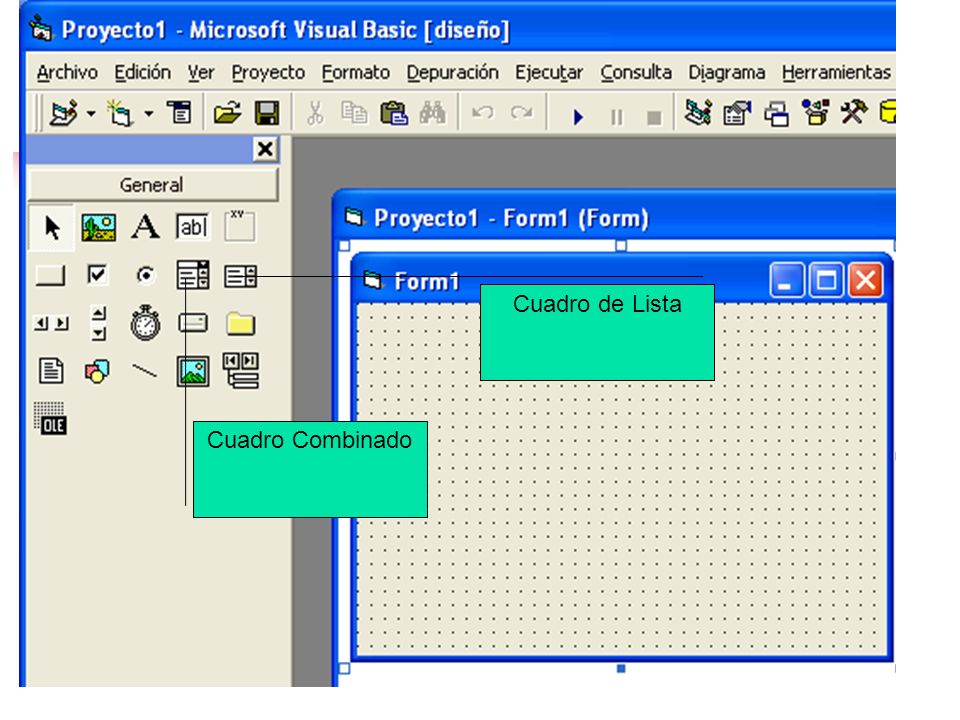
Task: Select the Image control tool
Action: tap(193, 371)
